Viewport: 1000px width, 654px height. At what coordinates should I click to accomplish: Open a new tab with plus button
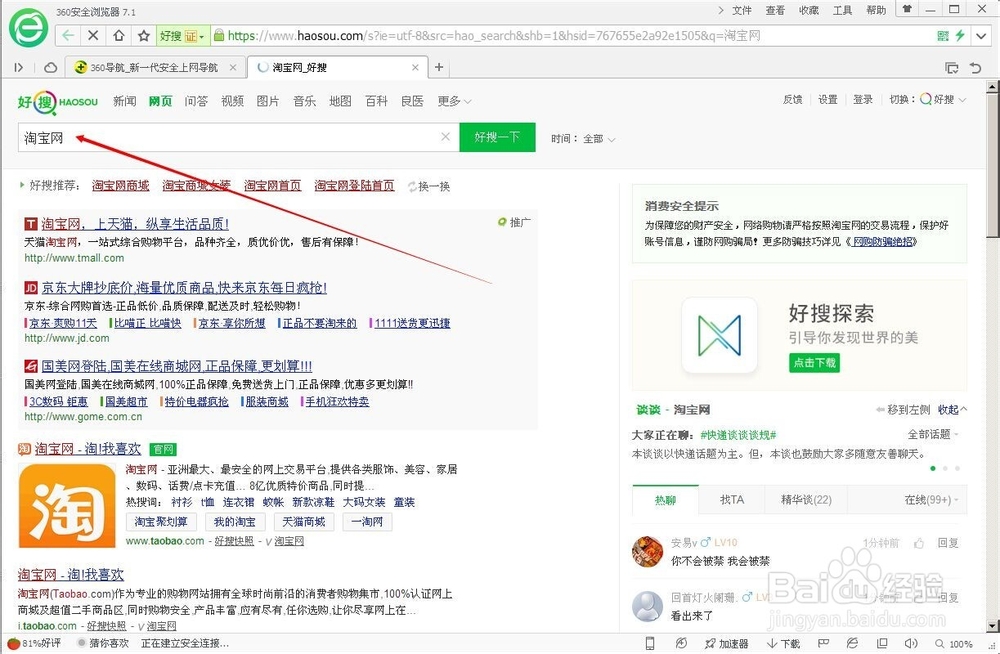click(x=439, y=67)
